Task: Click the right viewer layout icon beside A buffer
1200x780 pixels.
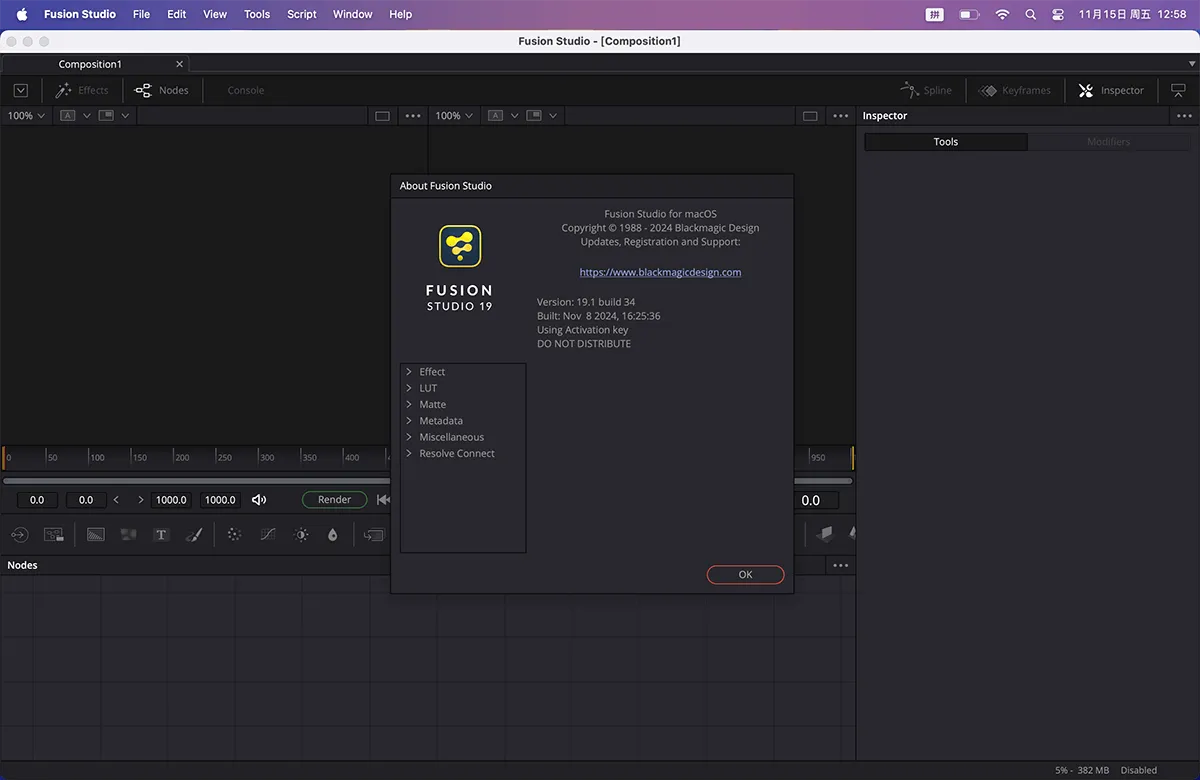Action: [533, 116]
